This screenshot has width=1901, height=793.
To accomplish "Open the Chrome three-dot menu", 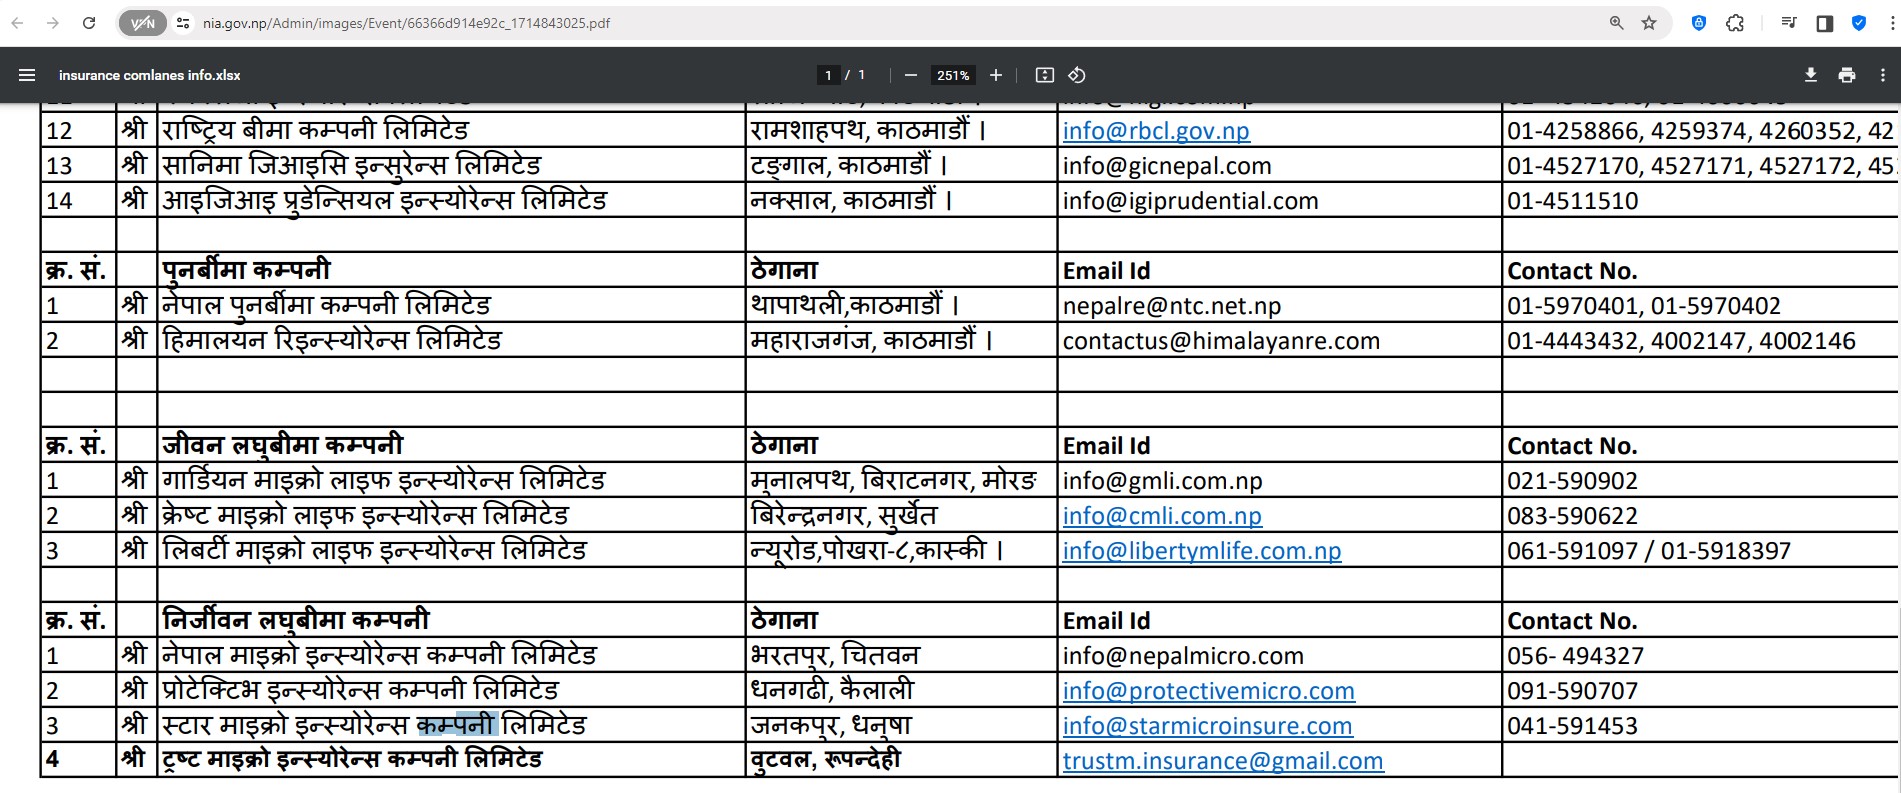I will (1891, 23).
